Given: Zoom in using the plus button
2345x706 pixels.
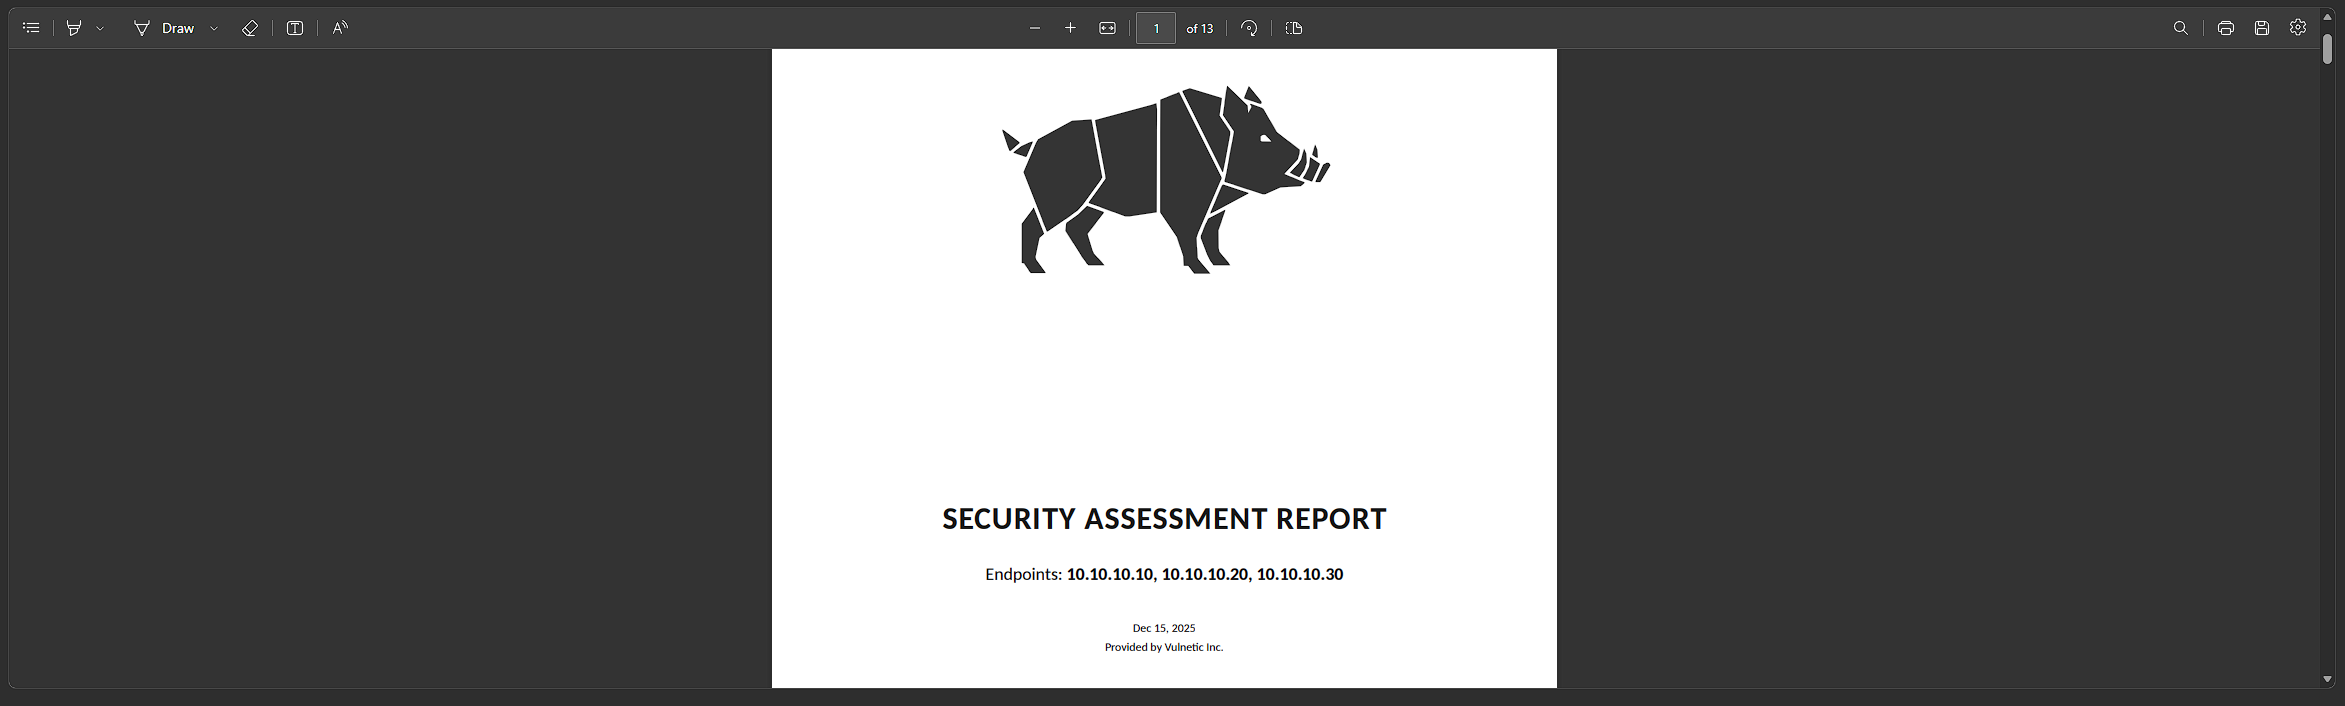Looking at the screenshot, I should [1070, 28].
